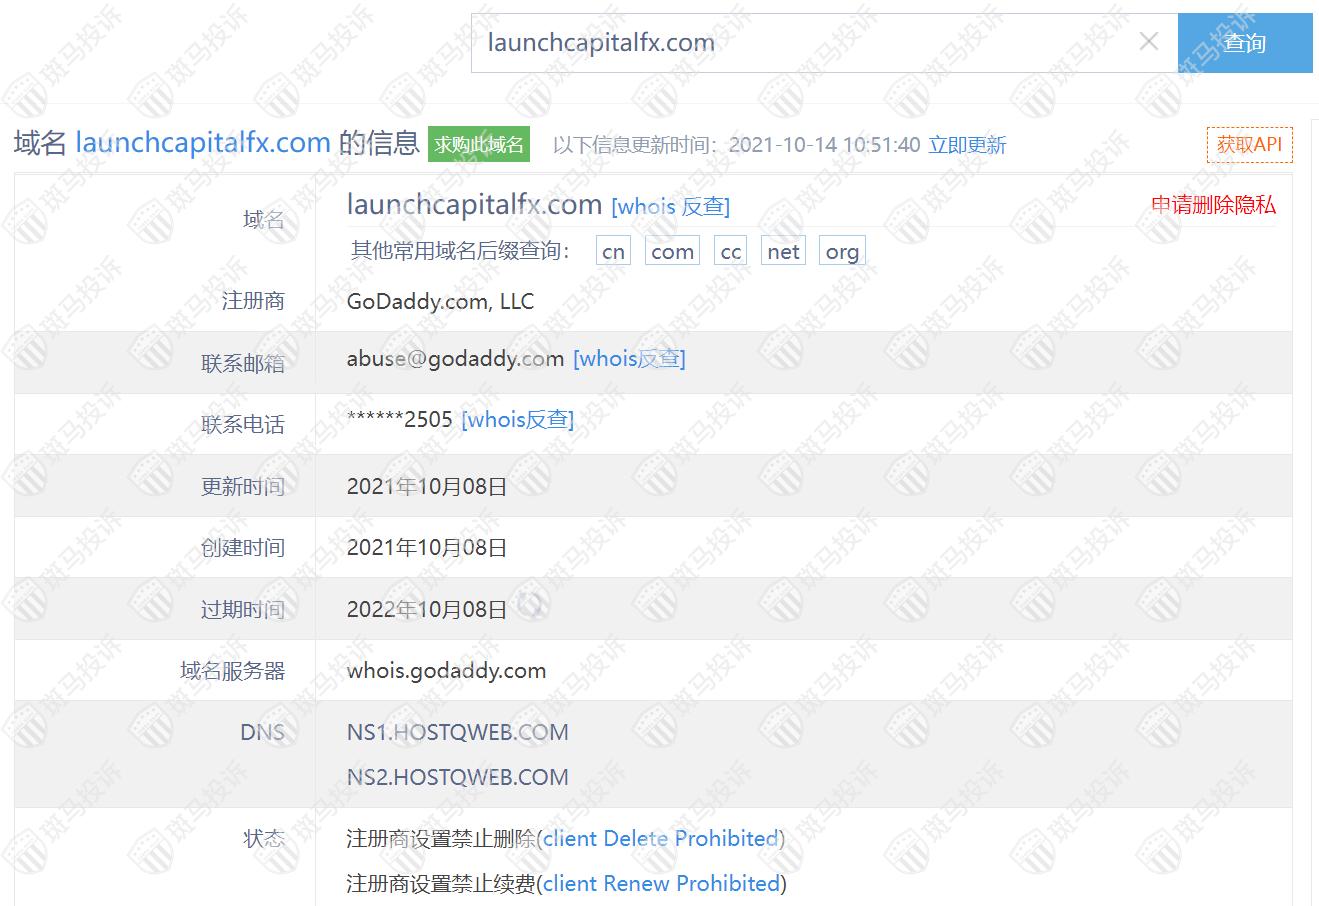Open whois反查 for the contact phone
This screenshot has height=906, width=1319.
point(517,420)
